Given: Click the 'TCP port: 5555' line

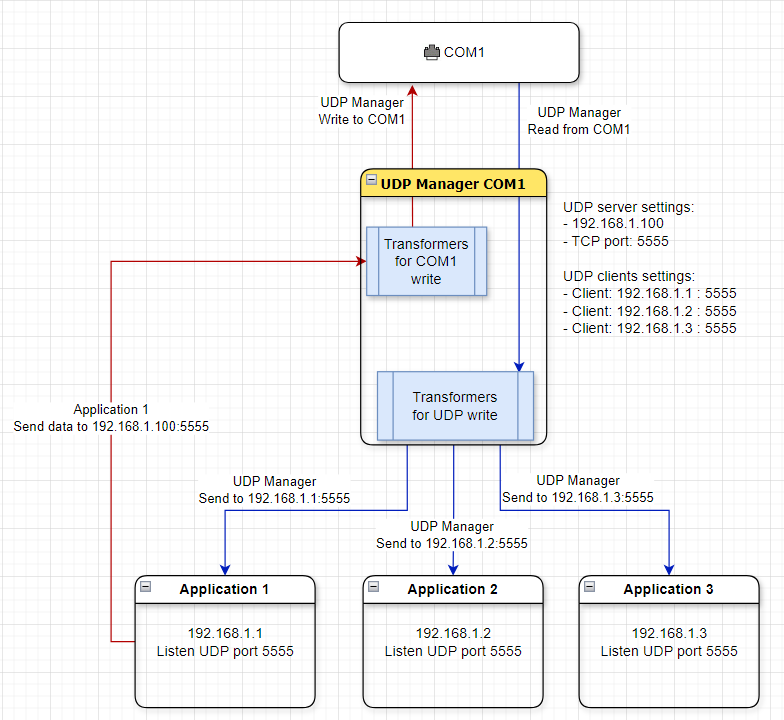Looking at the screenshot, I should pos(616,241).
